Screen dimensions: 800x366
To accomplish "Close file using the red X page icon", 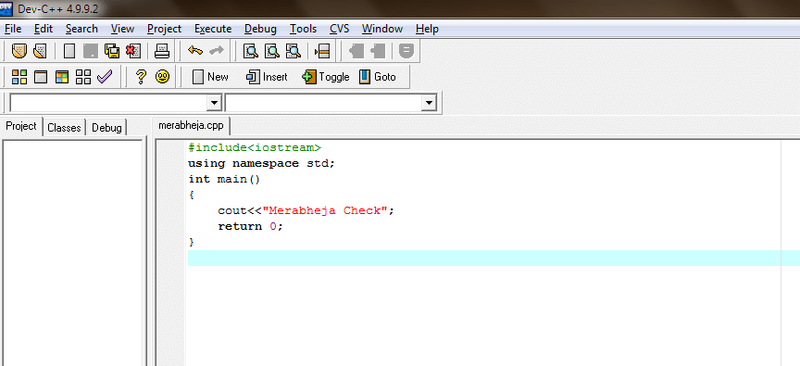I will point(133,51).
